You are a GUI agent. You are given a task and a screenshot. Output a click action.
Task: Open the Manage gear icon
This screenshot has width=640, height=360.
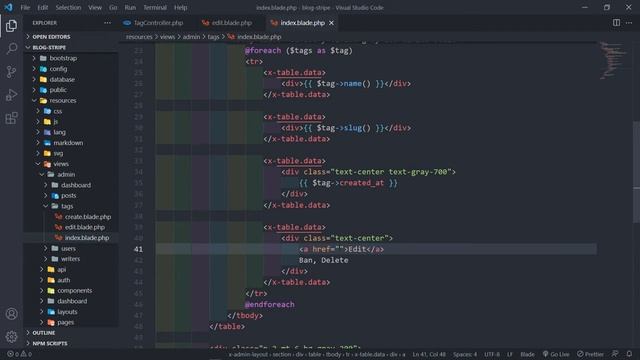click(x=11, y=336)
